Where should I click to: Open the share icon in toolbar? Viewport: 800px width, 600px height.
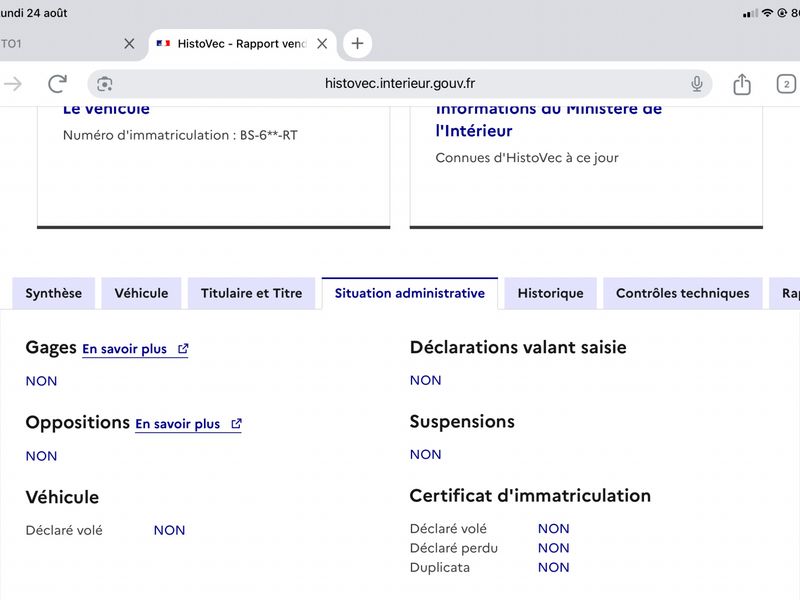click(x=742, y=84)
